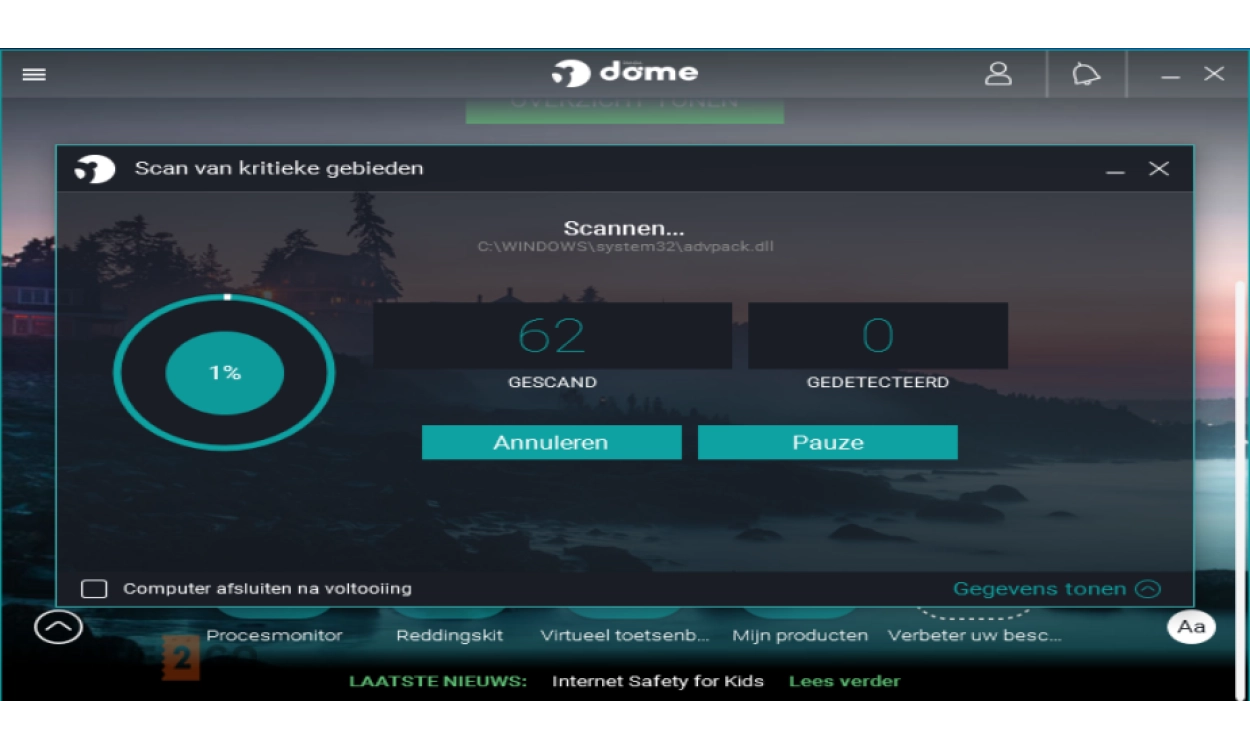This screenshot has height=750, width=1250.
Task: Click the Panda Dome logo in header
Action: click(625, 73)
